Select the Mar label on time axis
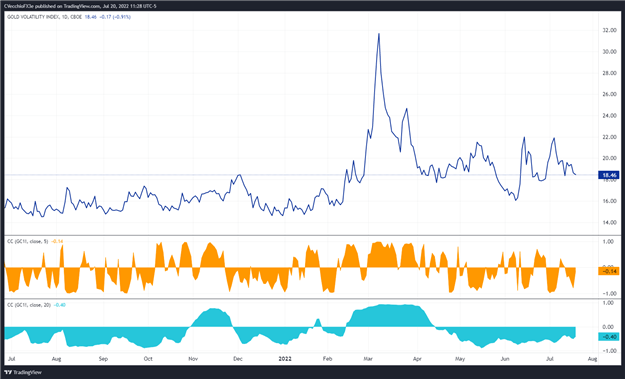The width and height of the screenshot is (625, 379). coord(368,359)
